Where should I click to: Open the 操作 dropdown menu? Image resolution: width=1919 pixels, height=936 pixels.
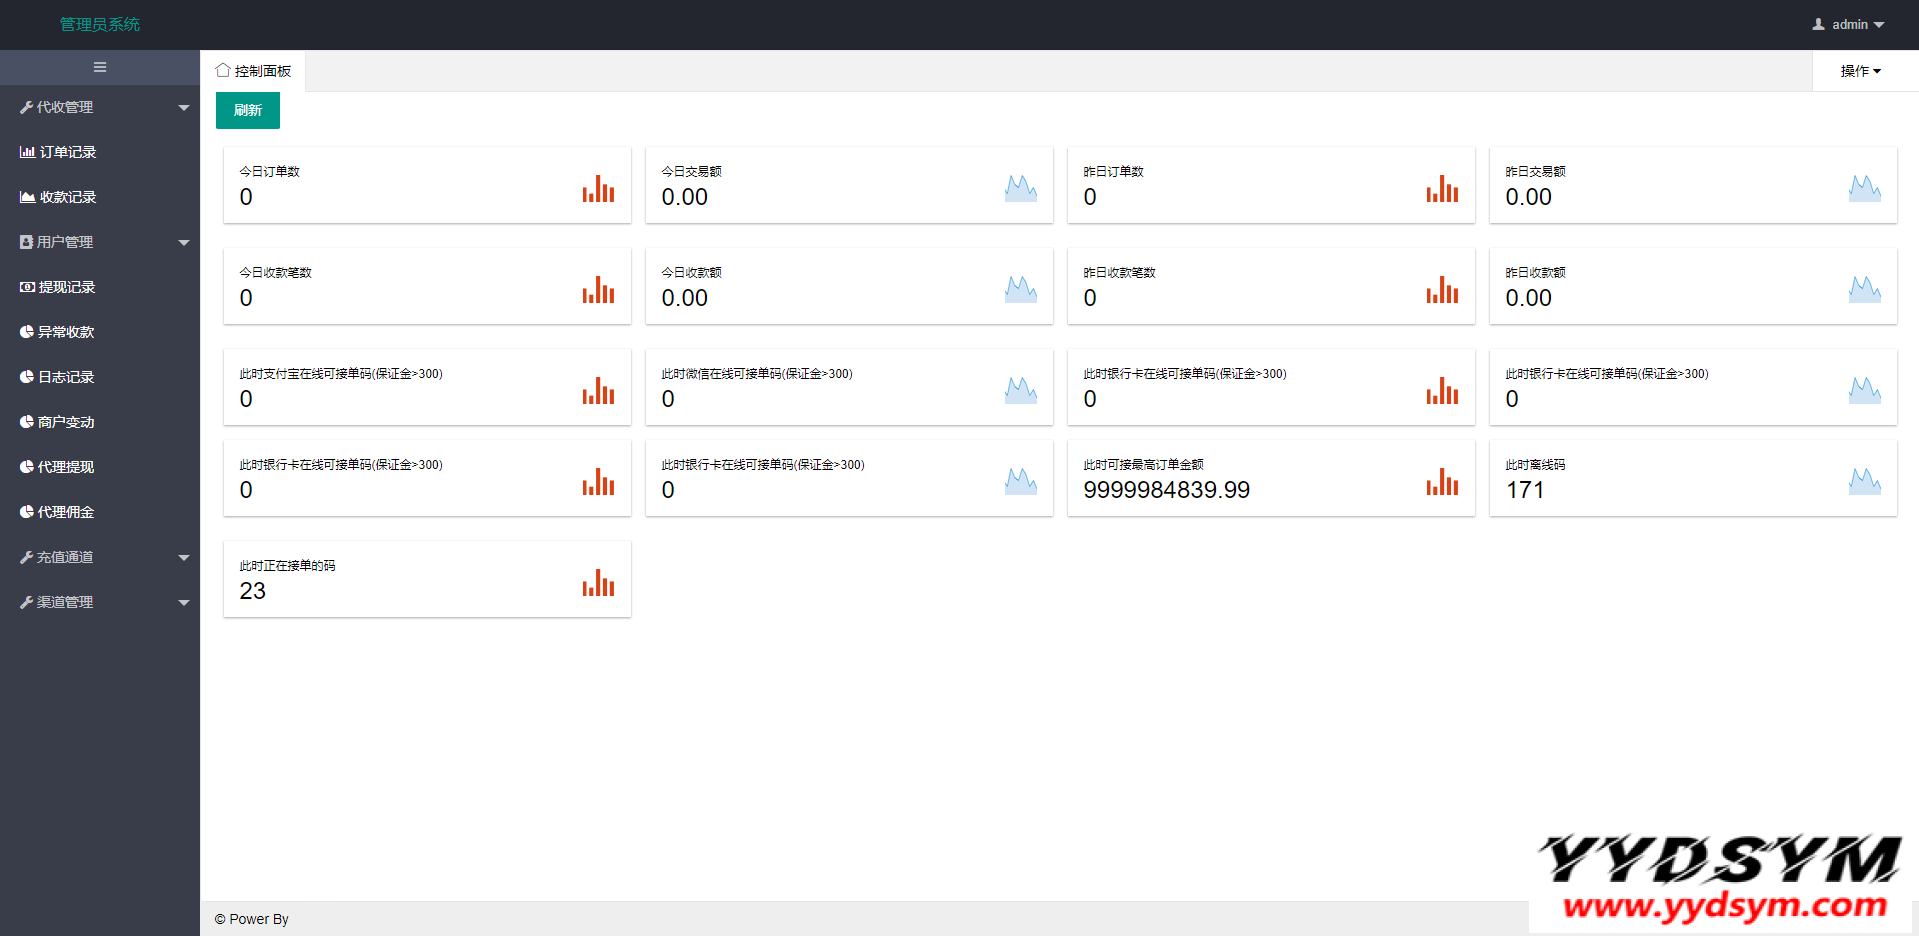click(x=1860, y=71)
